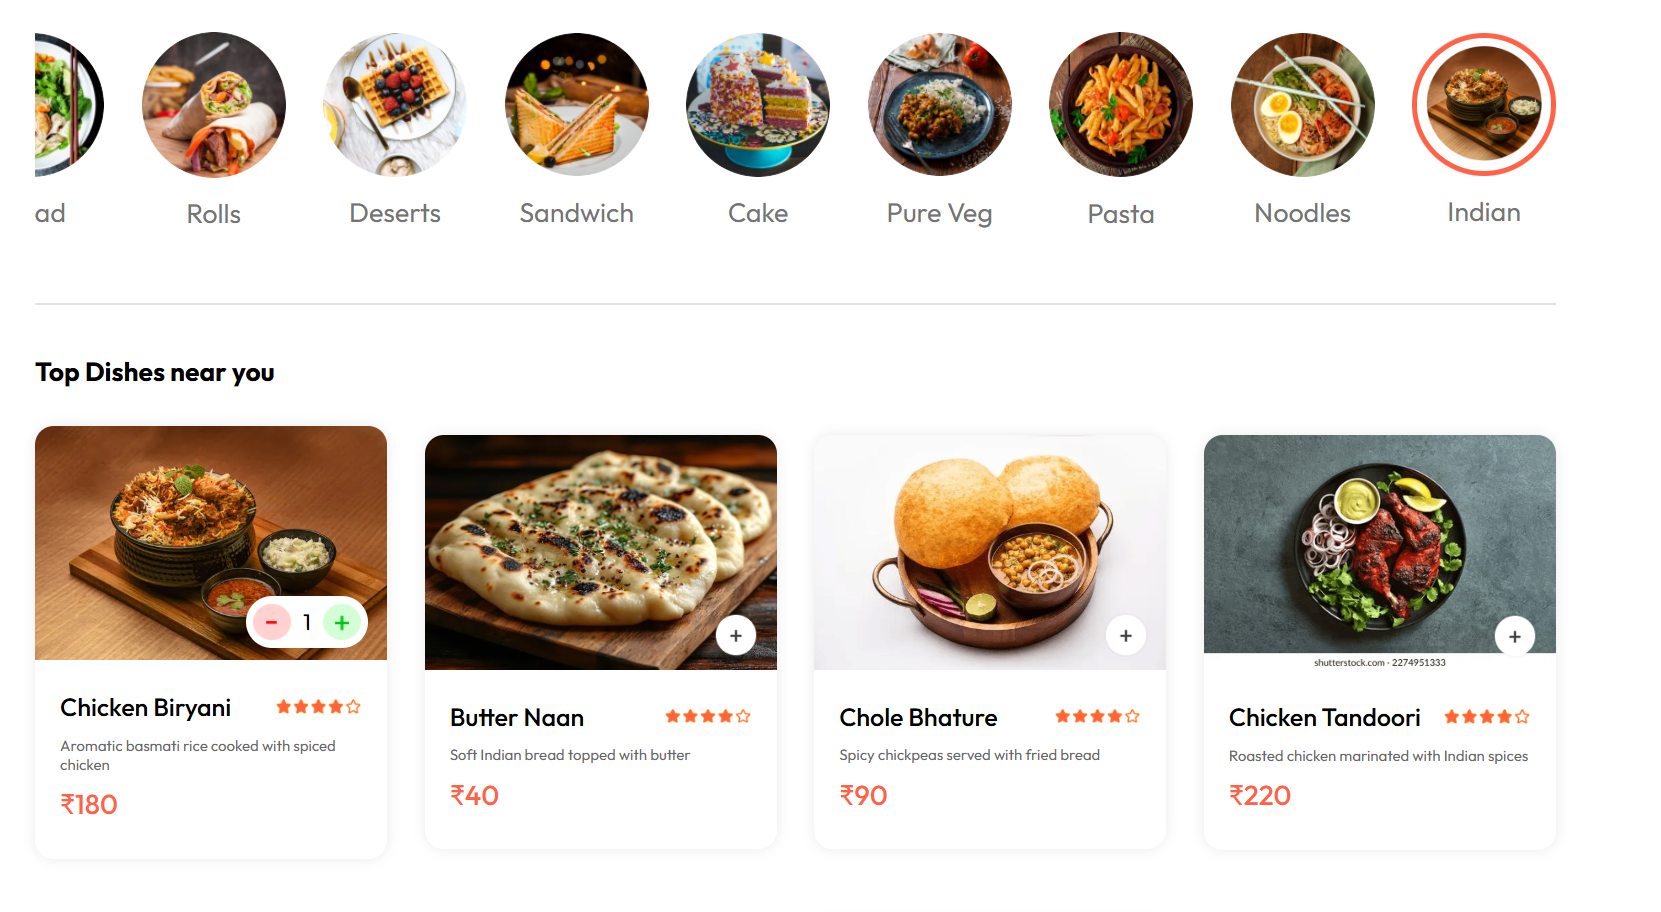Select the partially visible Salad category

click(65, 105)
